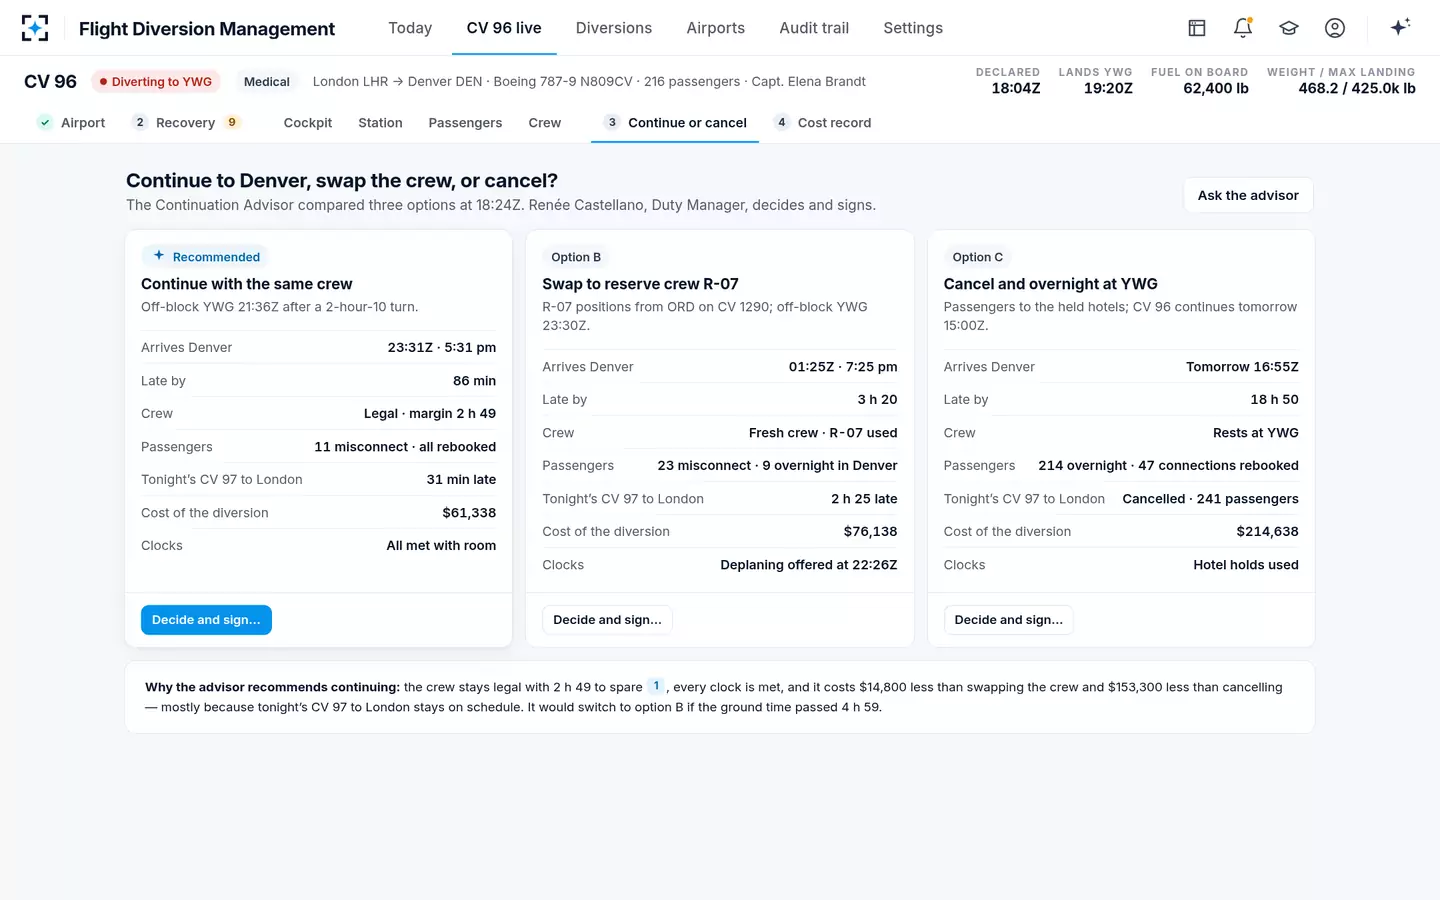Click the Medical tag

pyautogui.click(x=267, y=82)
